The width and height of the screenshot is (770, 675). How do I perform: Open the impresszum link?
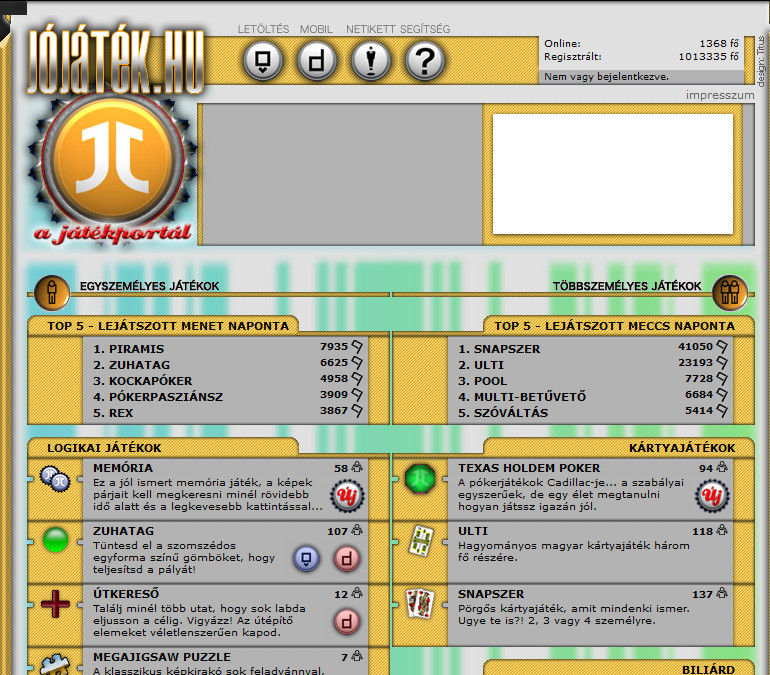click(717, 95)
